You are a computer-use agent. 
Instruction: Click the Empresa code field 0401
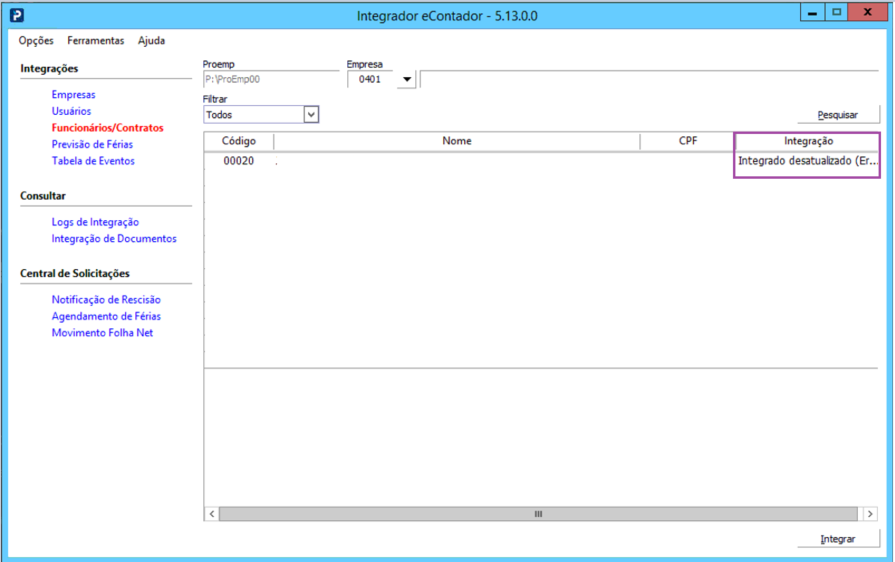point(372,79)
